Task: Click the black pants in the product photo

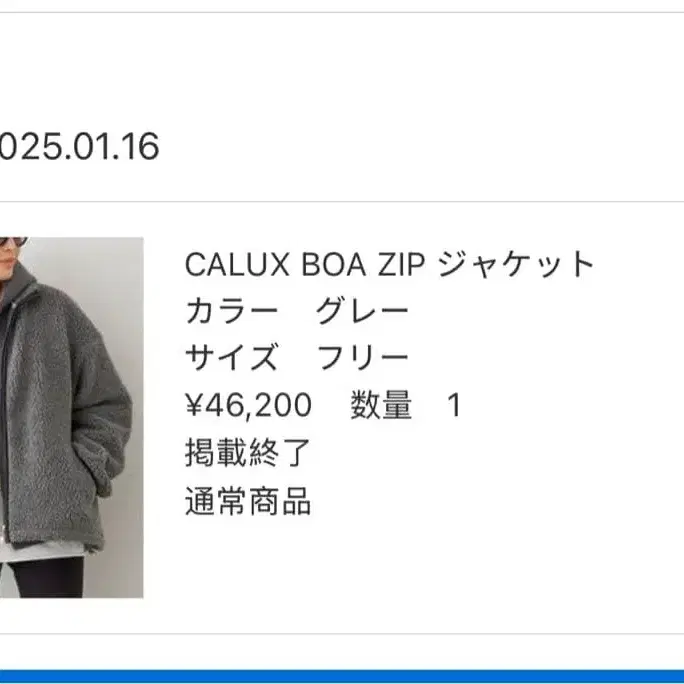Action: click(x=48, y=577)
